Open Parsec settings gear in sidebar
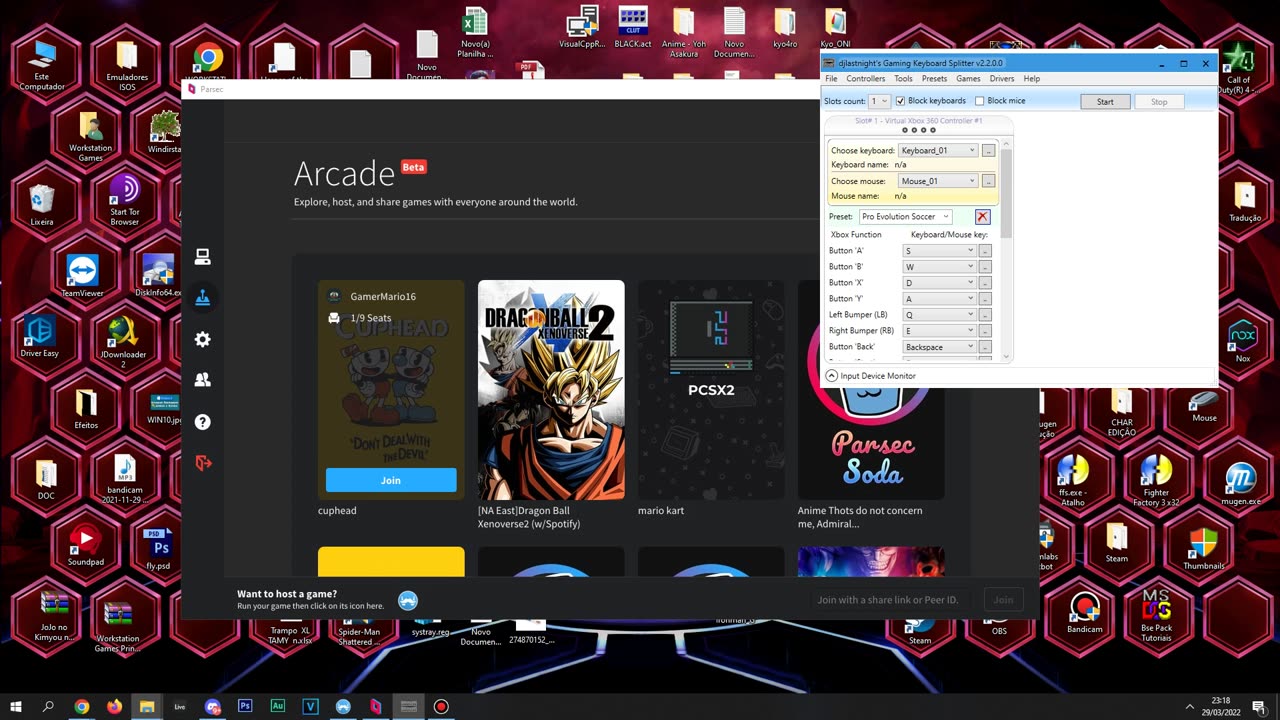1280x720 pixels. click(202, 339)
